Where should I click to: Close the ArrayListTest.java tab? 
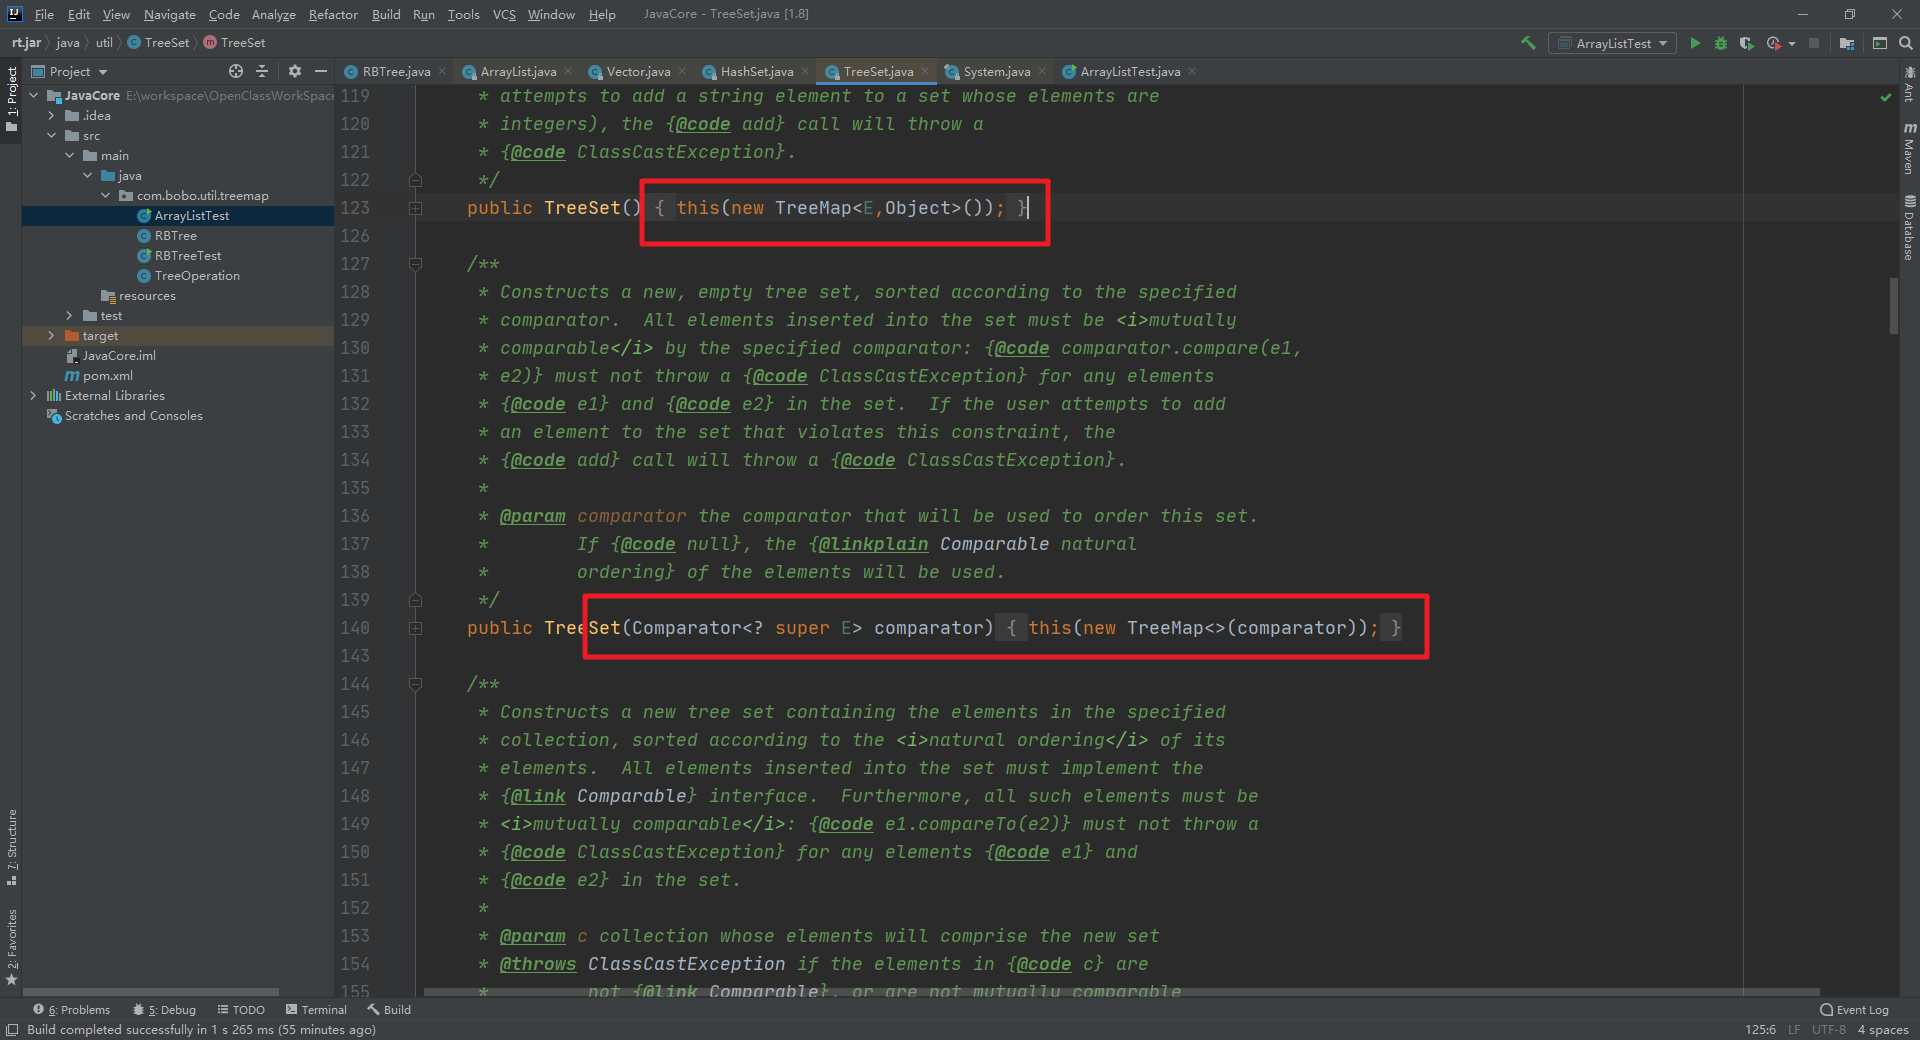coord(1192,71)
